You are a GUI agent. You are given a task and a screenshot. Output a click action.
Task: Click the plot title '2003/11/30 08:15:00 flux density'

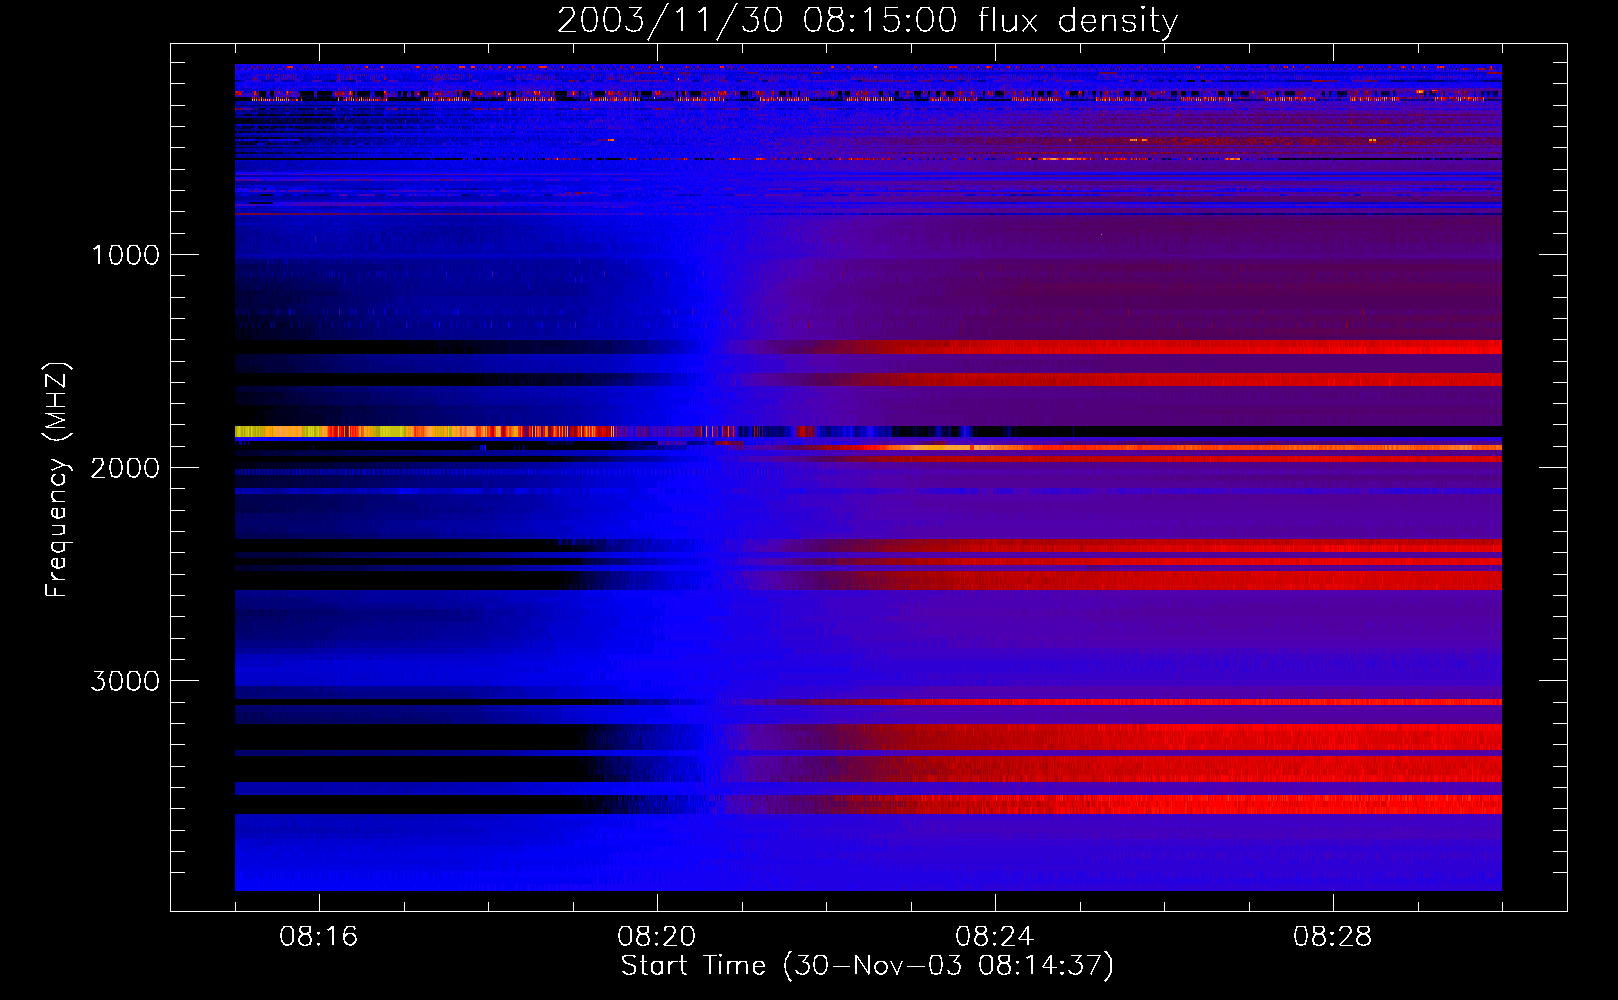click(x=867, y=20)
